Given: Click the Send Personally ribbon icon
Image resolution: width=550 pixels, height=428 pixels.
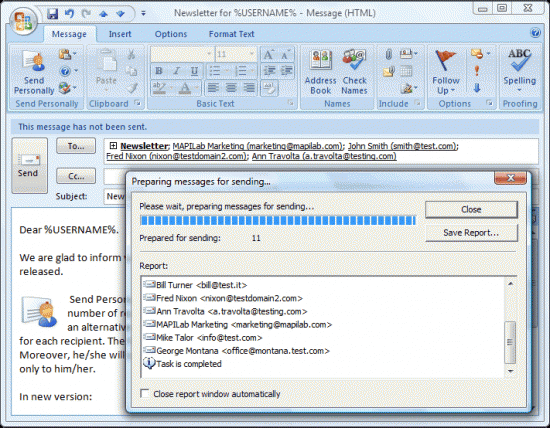Looking at the screenshot, I should [34, 72].
